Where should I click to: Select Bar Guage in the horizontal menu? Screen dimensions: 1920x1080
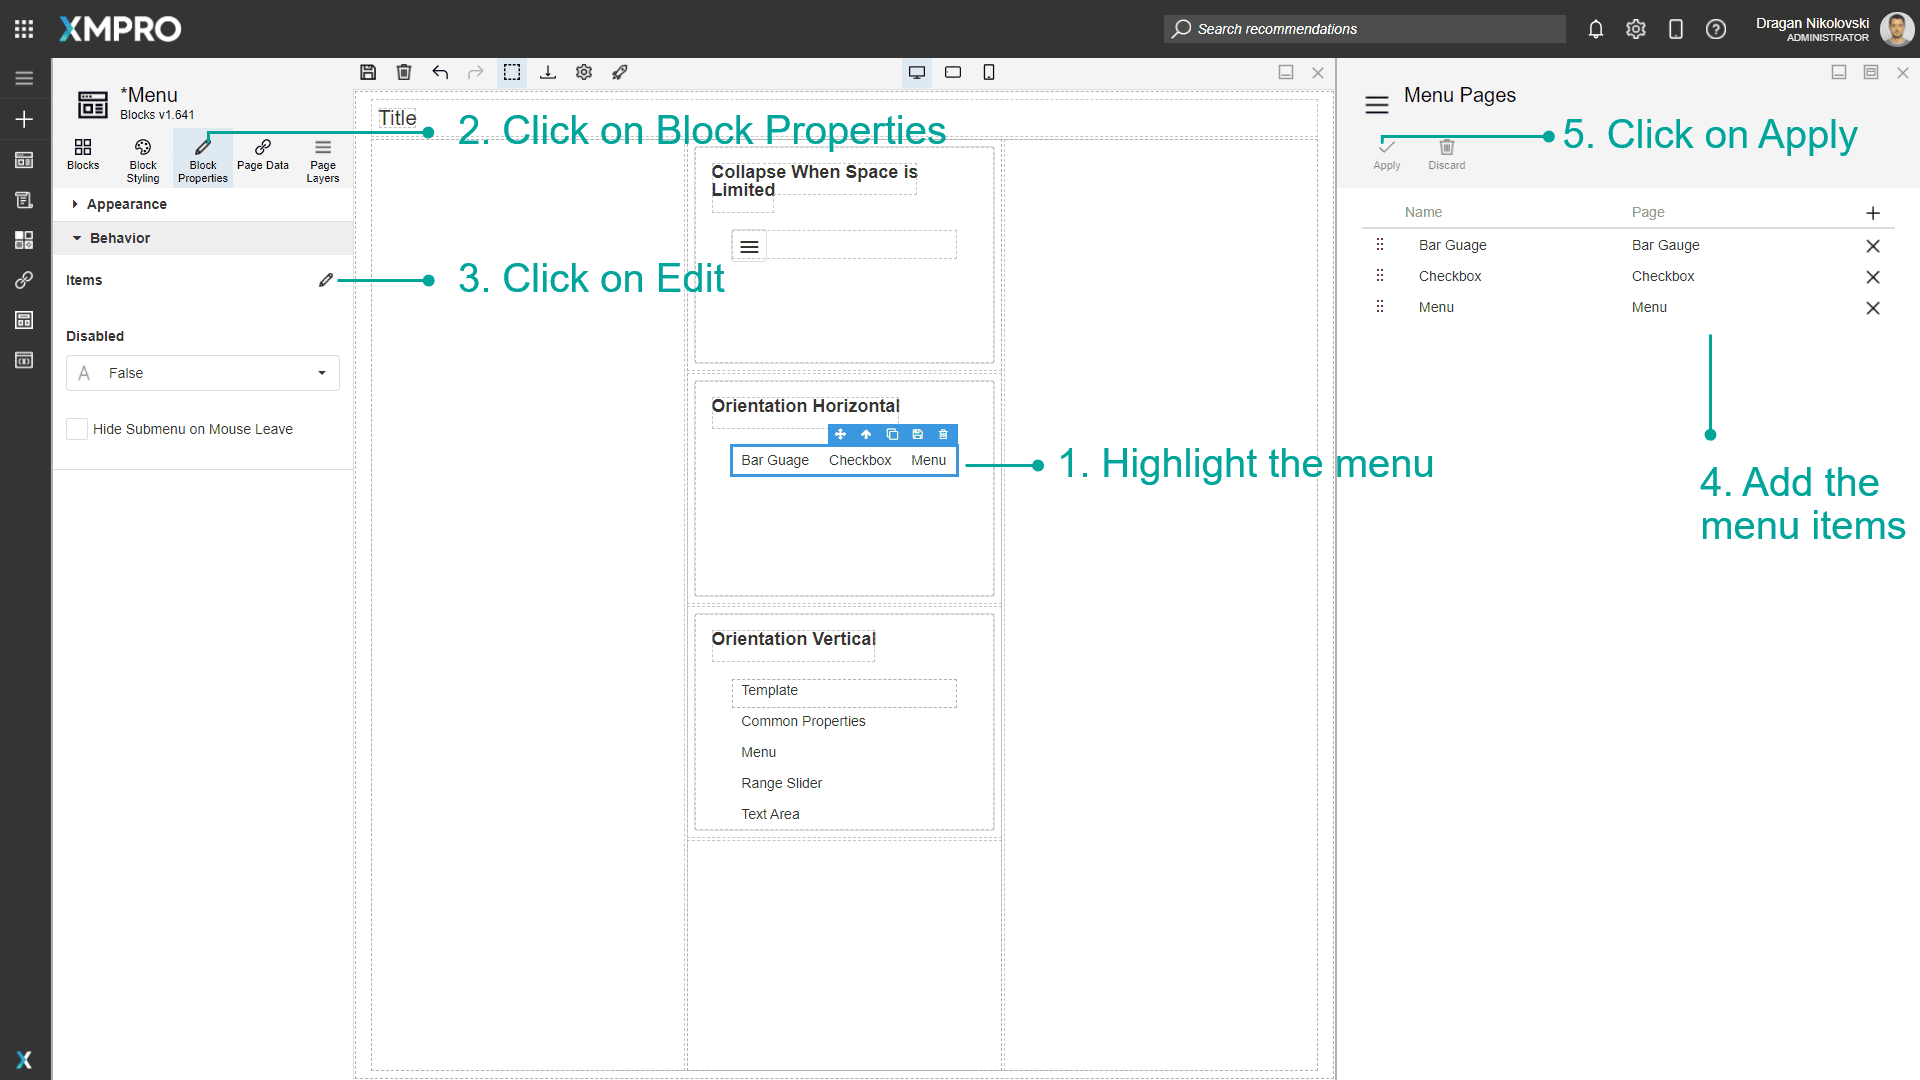point(775,460)
